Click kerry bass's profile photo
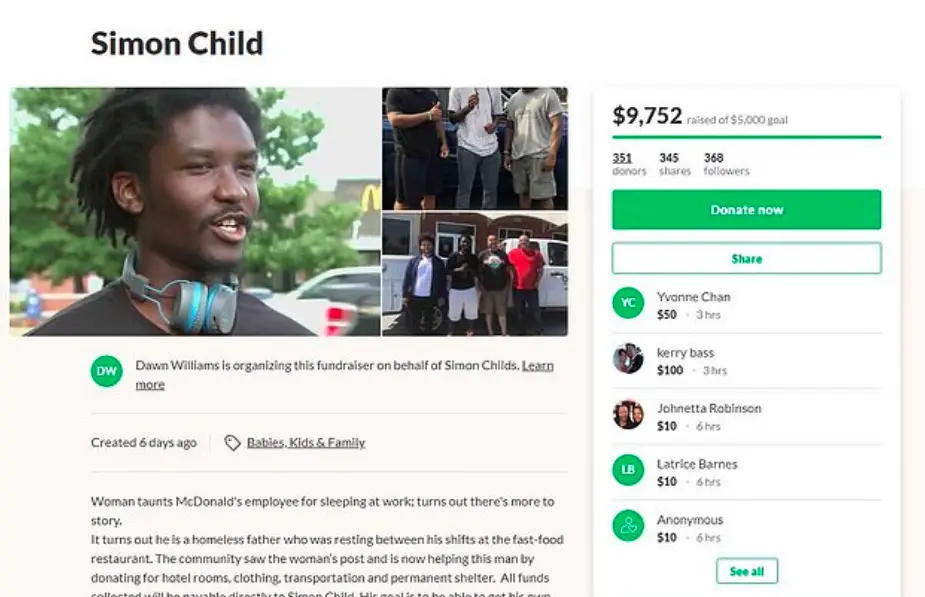The height and width of the screenshot is (597, 925). [628, 358]
